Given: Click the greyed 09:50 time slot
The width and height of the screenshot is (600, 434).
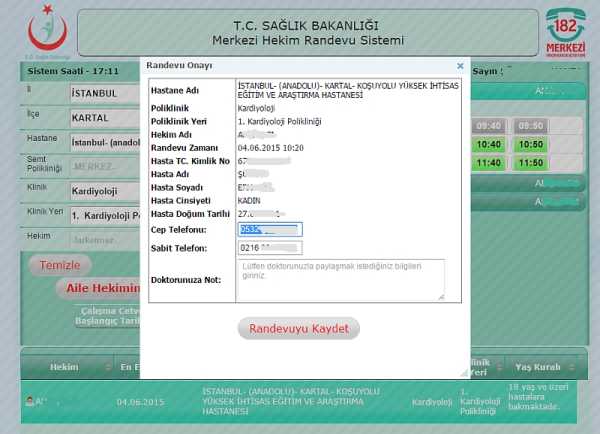Looking at the screenshot, I should coord(531,126).
